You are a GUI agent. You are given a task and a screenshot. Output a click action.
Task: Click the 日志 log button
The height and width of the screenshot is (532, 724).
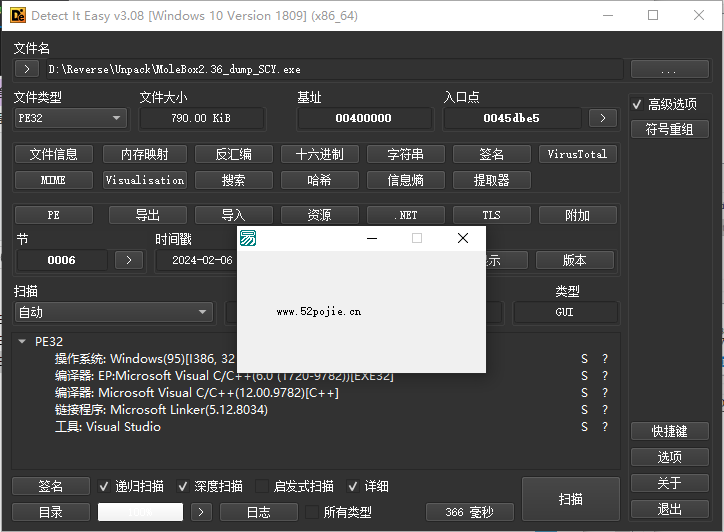259,512
